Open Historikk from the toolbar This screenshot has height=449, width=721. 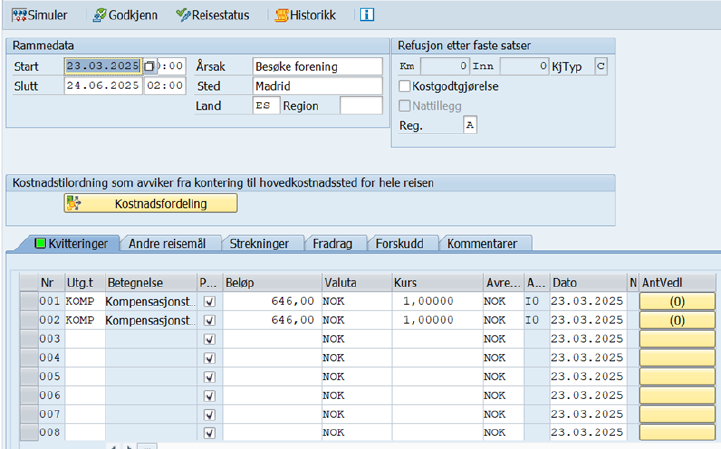[306, 15]
